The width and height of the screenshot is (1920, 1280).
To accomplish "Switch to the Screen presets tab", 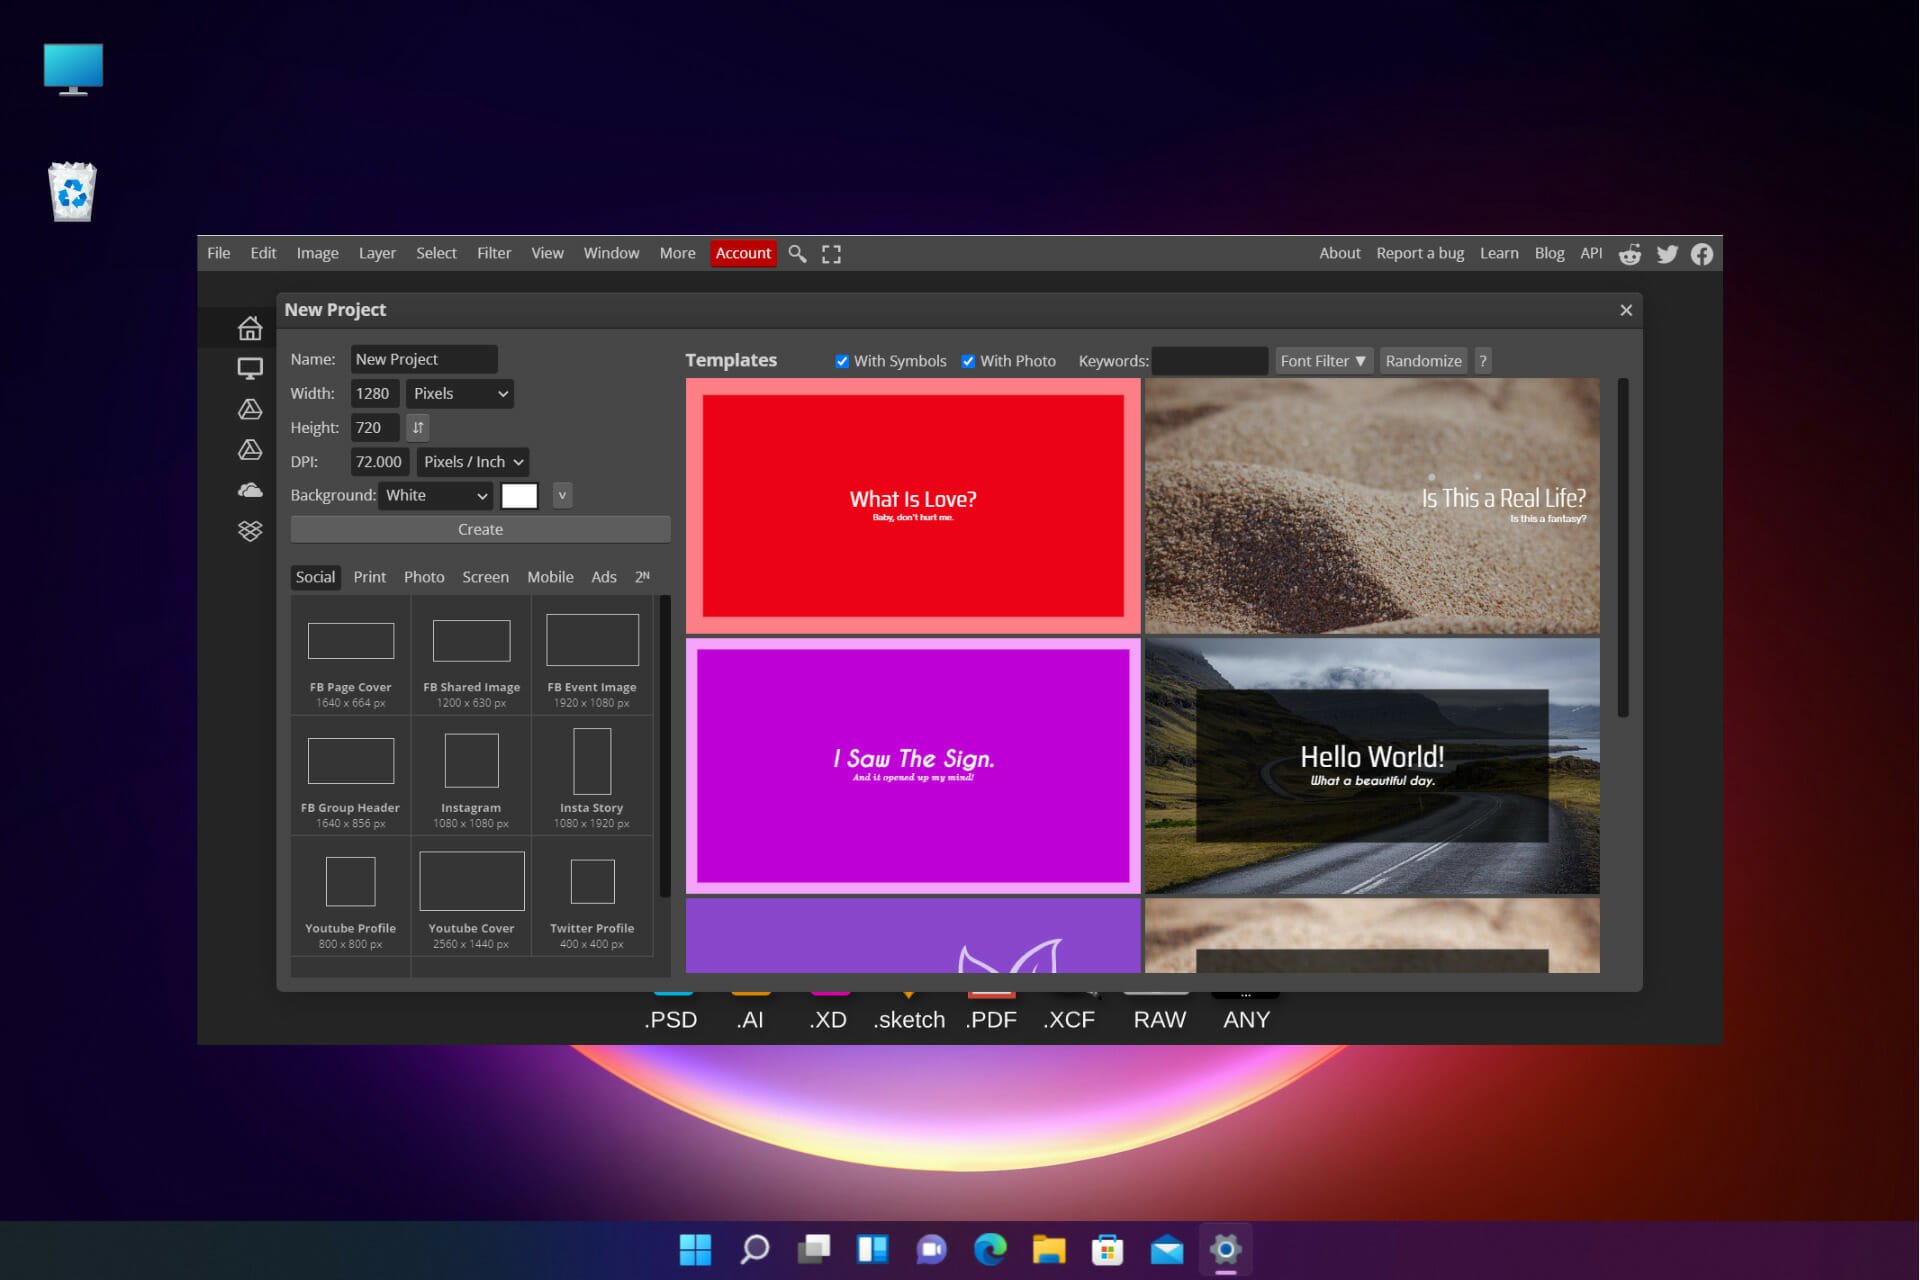I will pos(485,578).
